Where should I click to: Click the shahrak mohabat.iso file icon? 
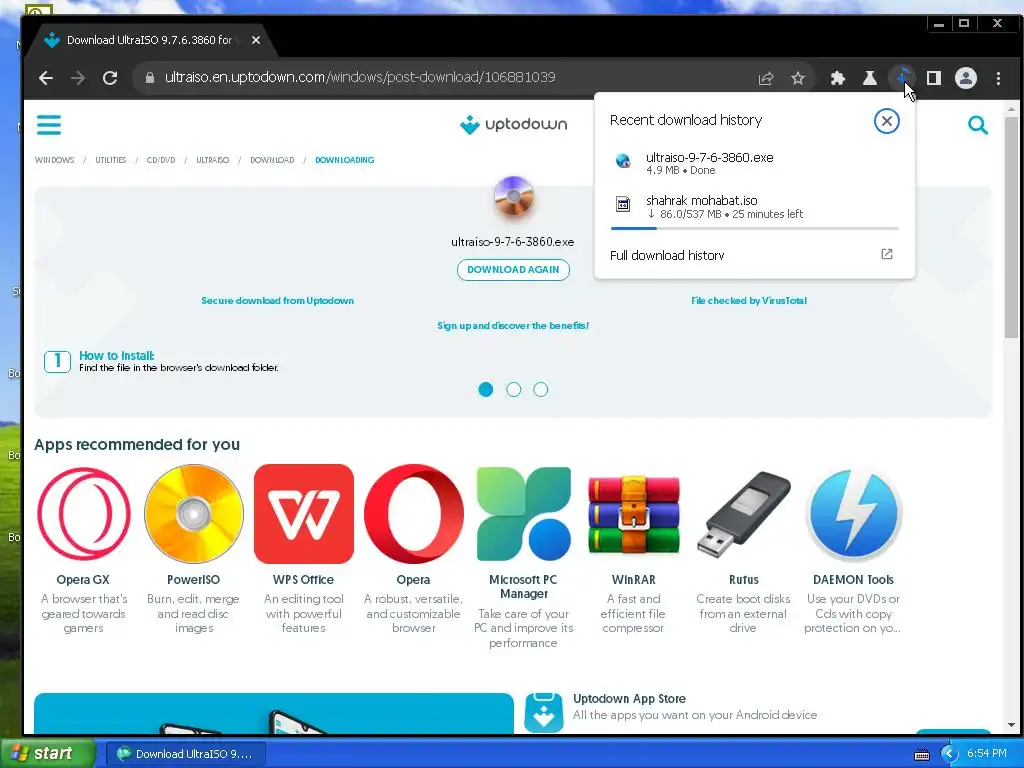tap(623, 204)
